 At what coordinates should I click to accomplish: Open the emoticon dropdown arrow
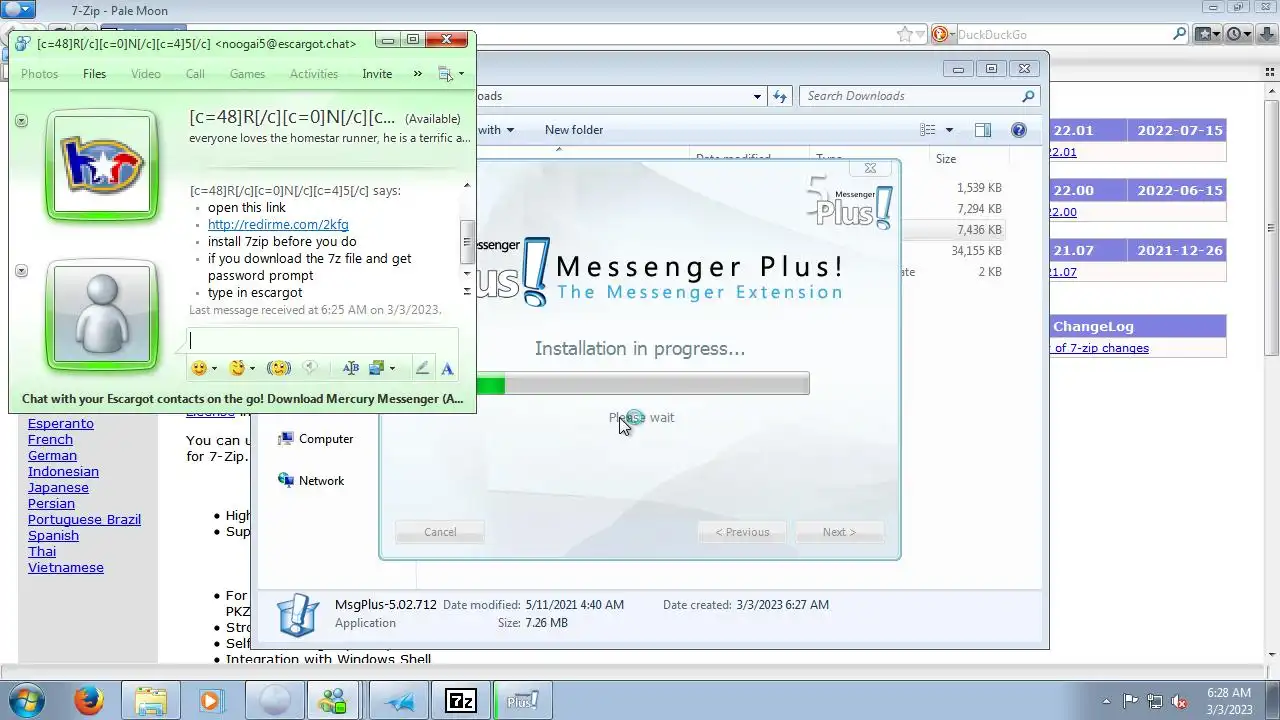coord(214,369)
